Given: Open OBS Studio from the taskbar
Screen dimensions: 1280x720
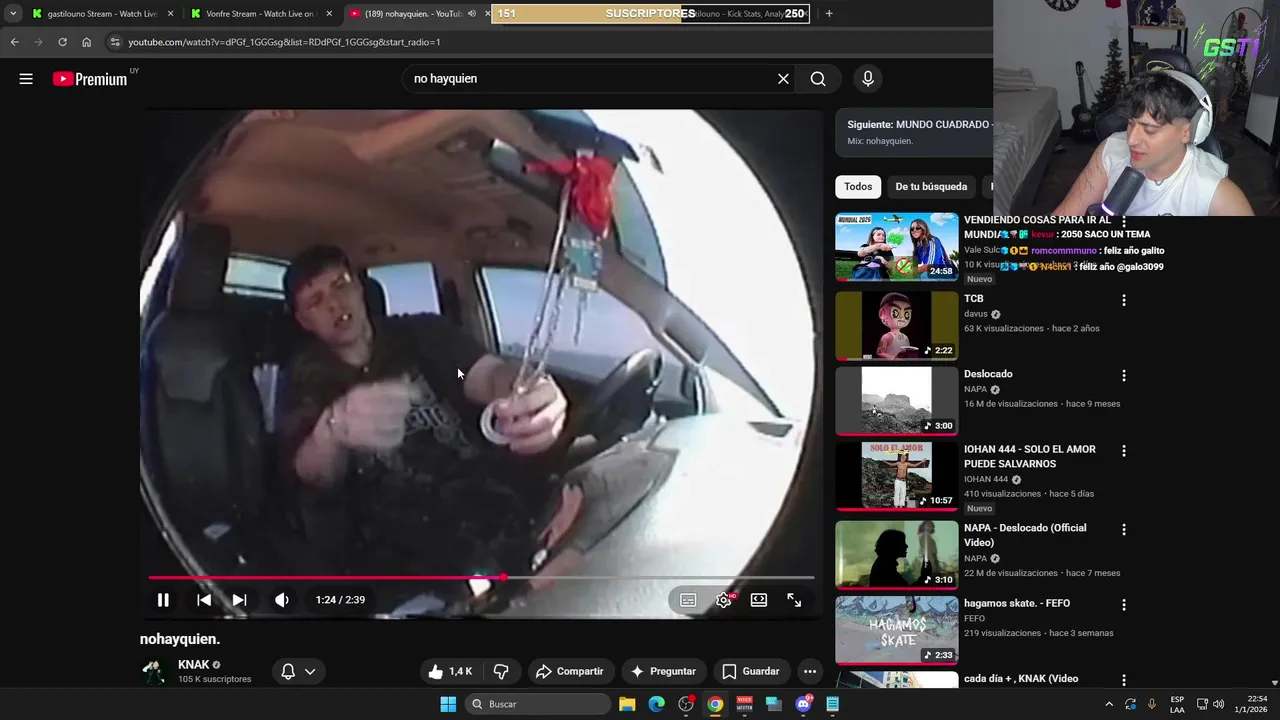Looking at the screenshot, I should tap(686, 704).
